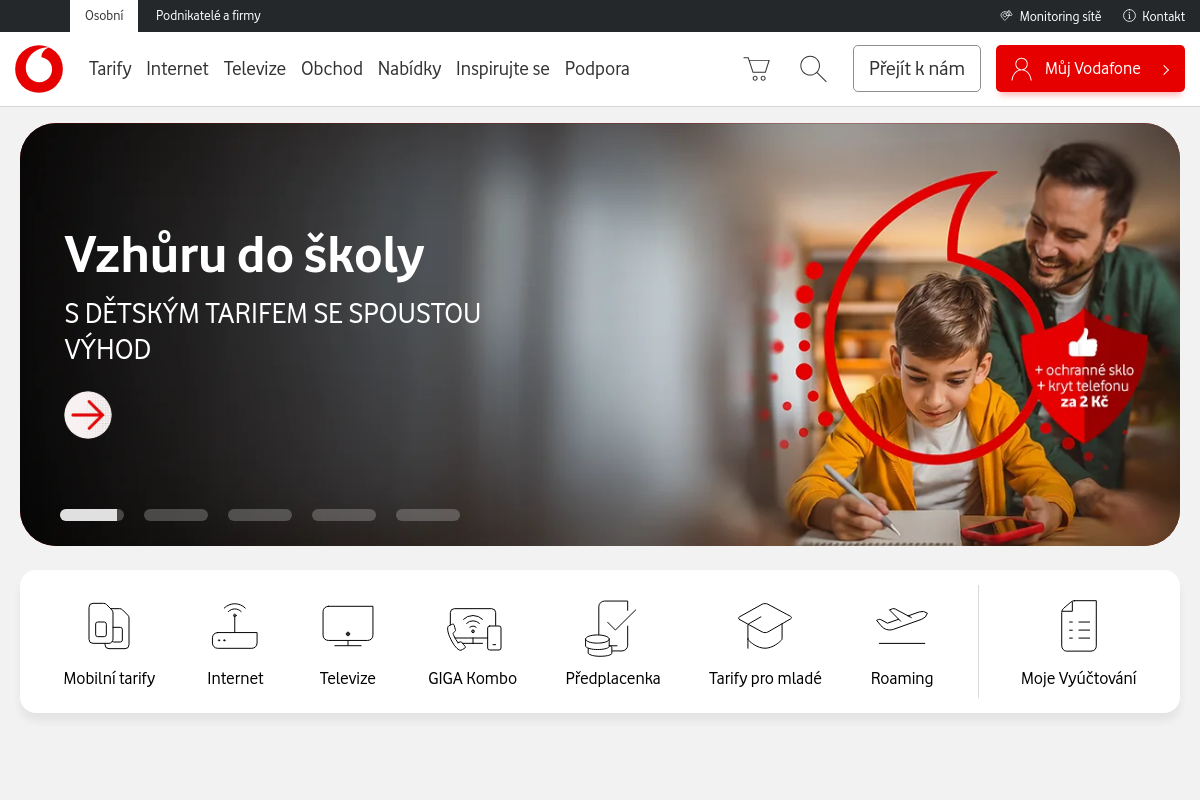Click the Mobilní tarify label
1200x800 pixels.
[x=109, y=678]
